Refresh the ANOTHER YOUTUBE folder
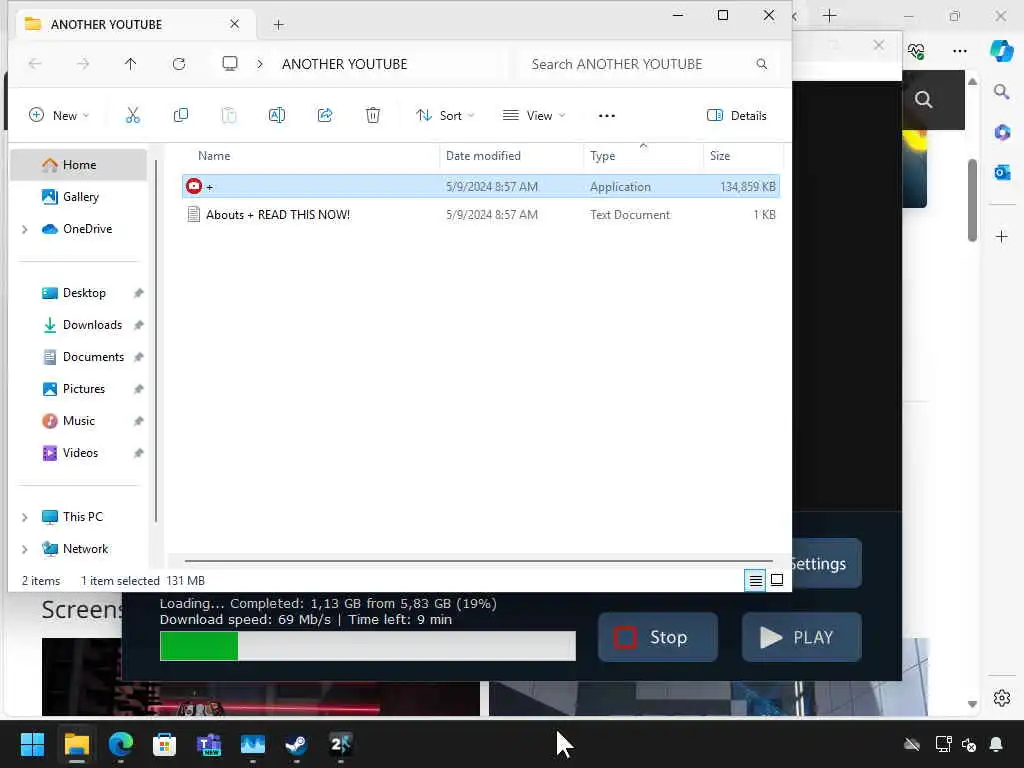The image size is (1024, 768). pos(179,63)
